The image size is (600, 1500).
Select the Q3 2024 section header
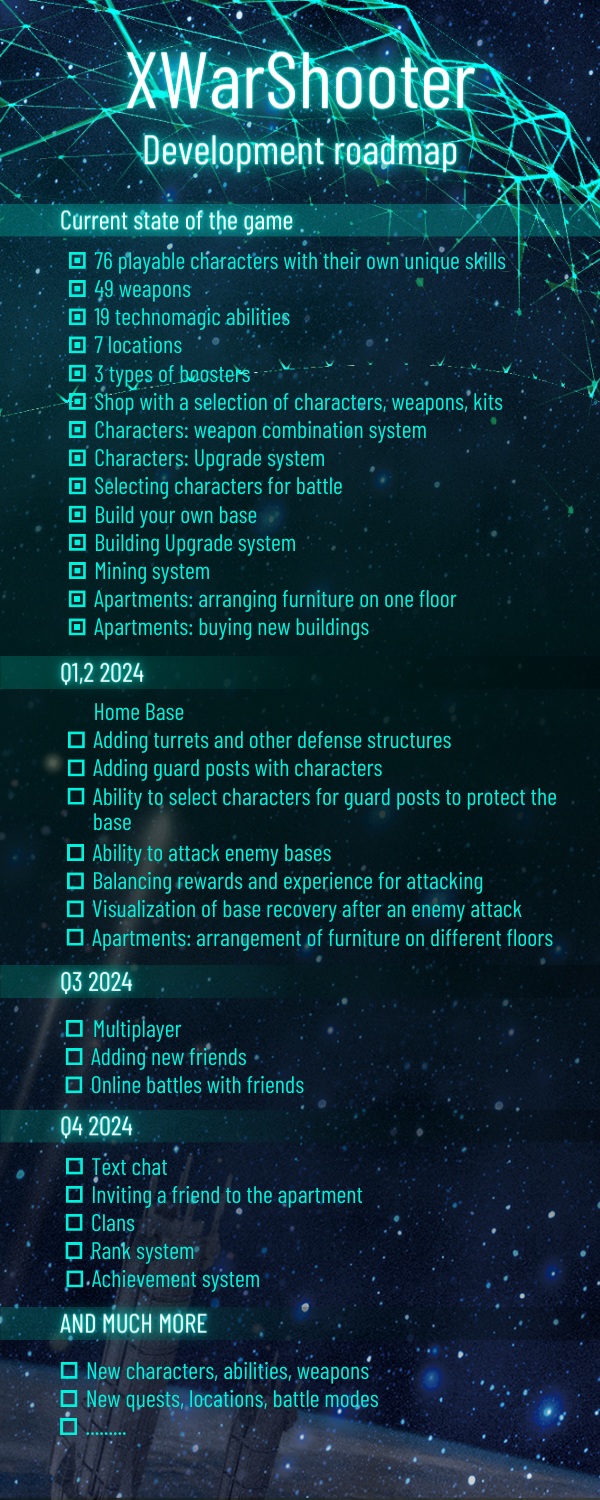[96, 982]
